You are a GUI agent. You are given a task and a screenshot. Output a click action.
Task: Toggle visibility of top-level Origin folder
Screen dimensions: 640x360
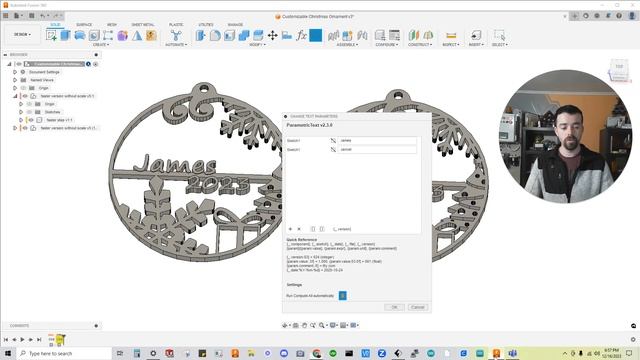pyautogui.click(x=24, y=88)
